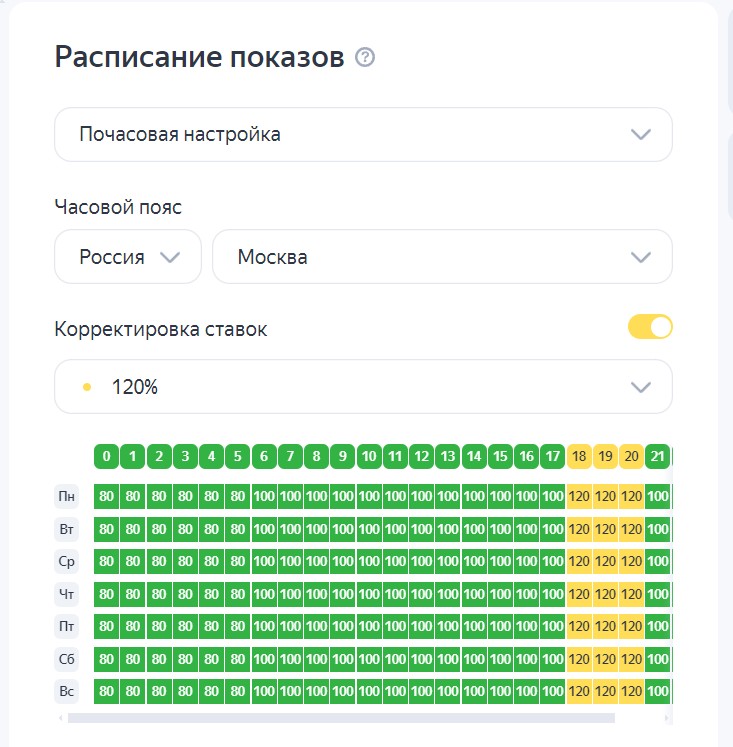Select the hour 0 column header

point(107,457)
